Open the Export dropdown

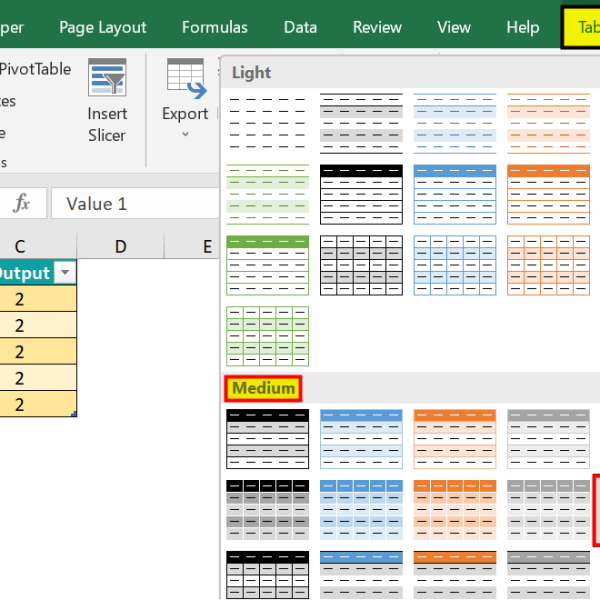click(x=185, y=99)
